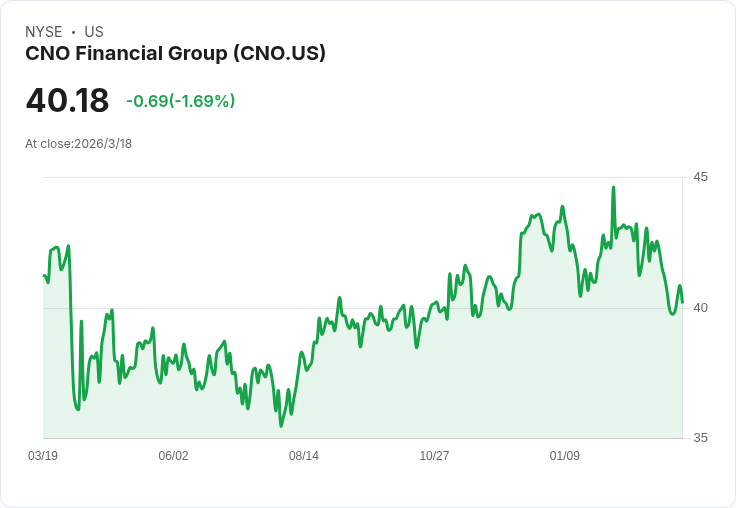Click the leftmost start of the price line

44,275
